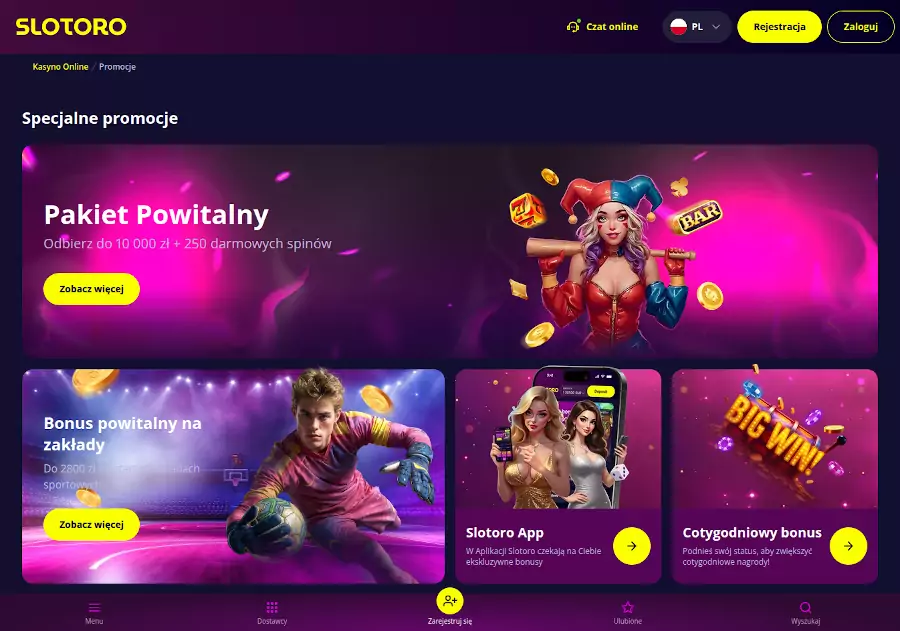Click the Slotoro App phone thumbnail

(x=558, y=439)
